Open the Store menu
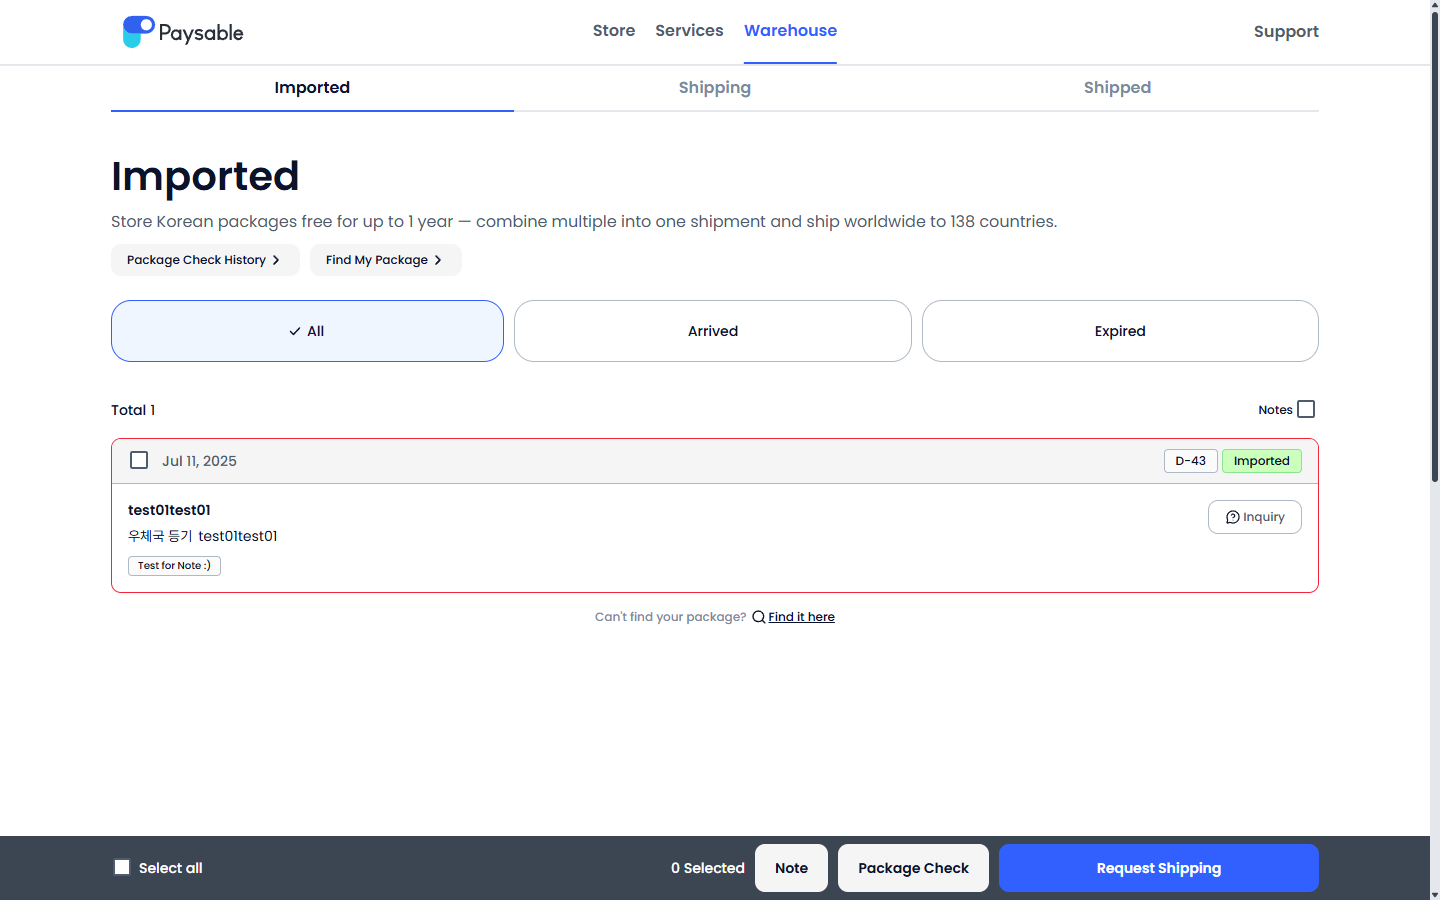 pos(614,31)
